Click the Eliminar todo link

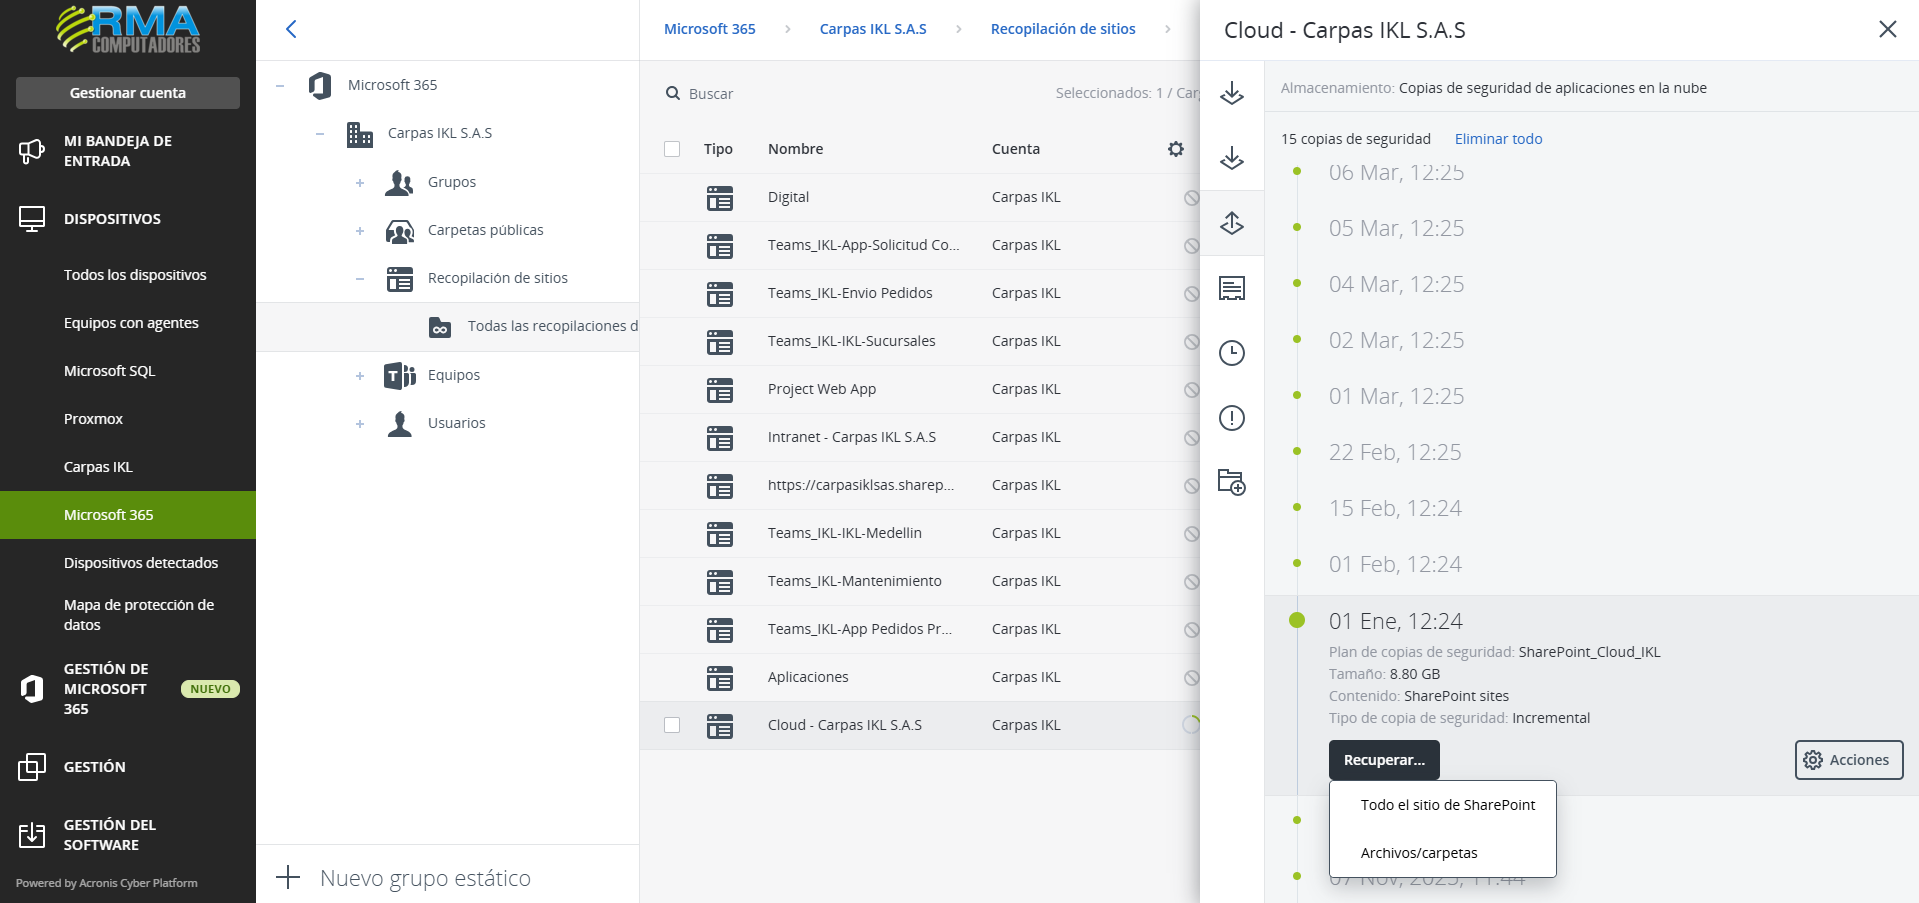(x=1498, y=139)
